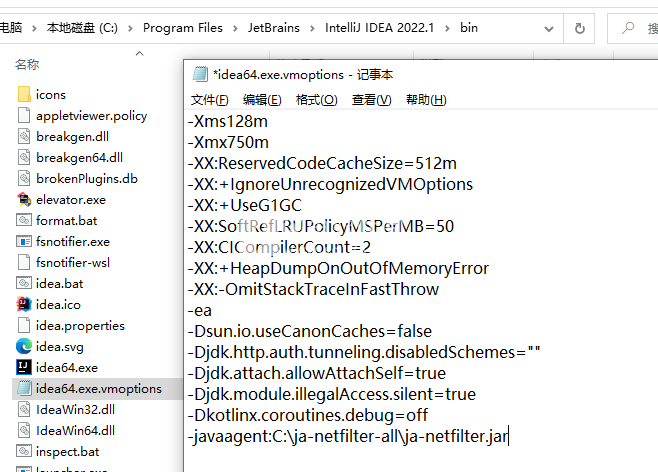
Task: Open 帮助(H) menu in Notepad
Action: [x=426, y=100]
